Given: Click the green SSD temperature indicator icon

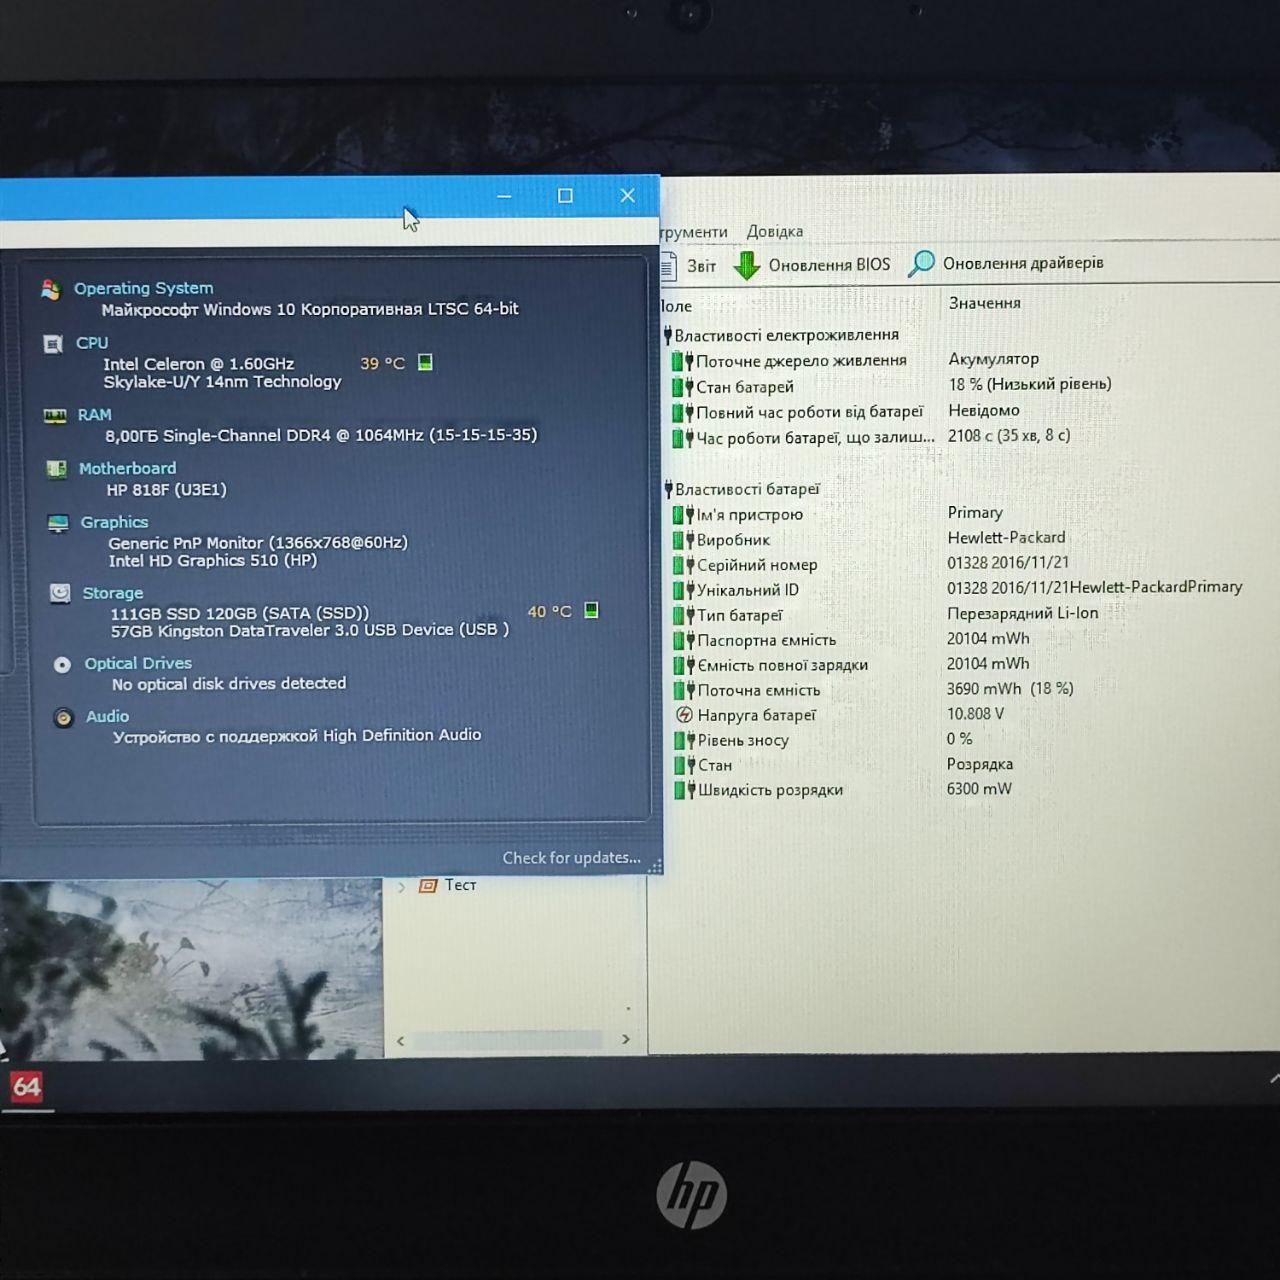Looking at the screenshot, I should (591, 610).
